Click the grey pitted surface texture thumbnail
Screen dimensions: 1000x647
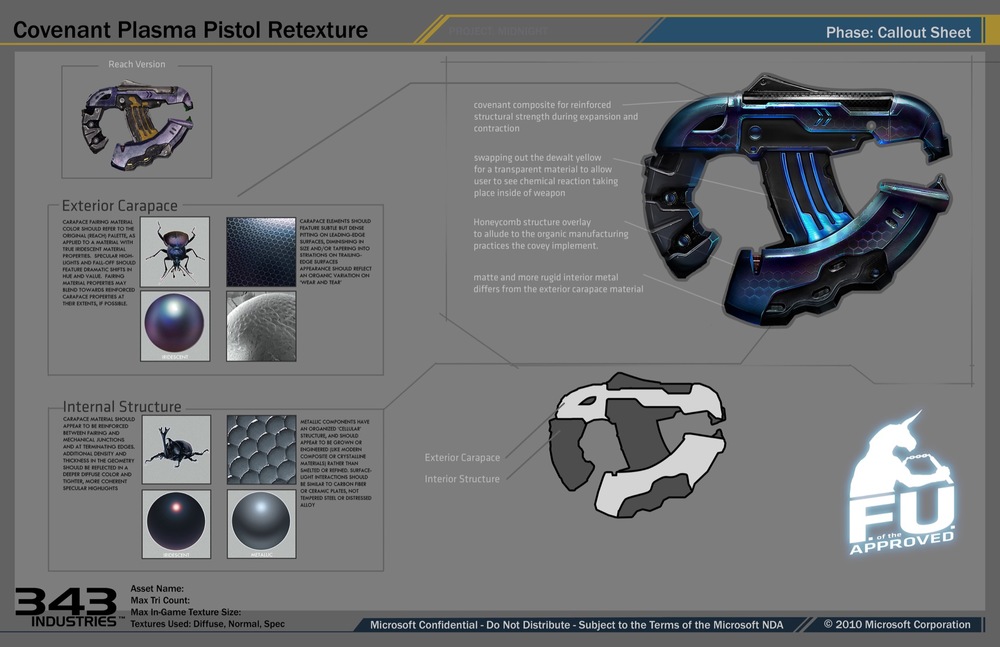click(260, 326)
